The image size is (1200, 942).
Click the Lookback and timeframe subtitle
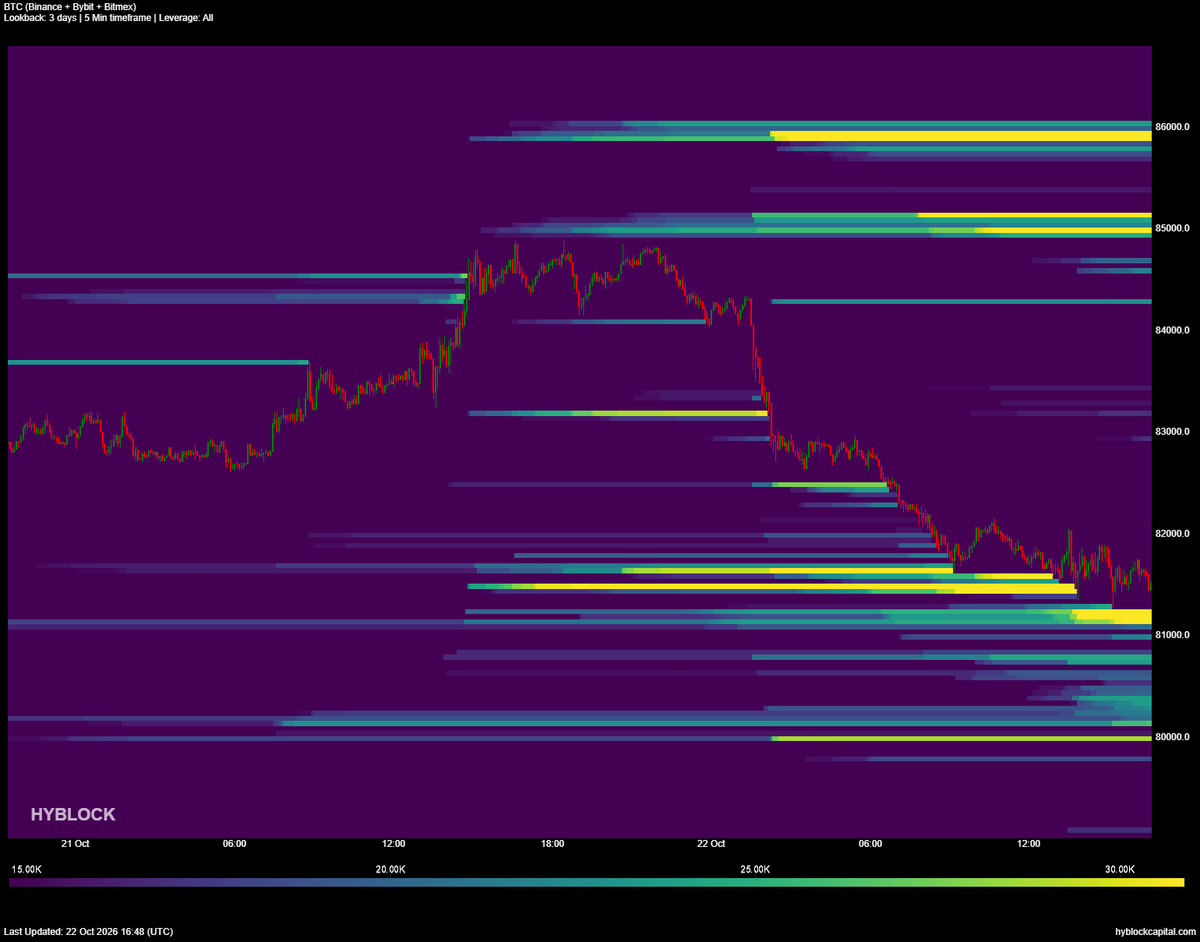point(108,18)
